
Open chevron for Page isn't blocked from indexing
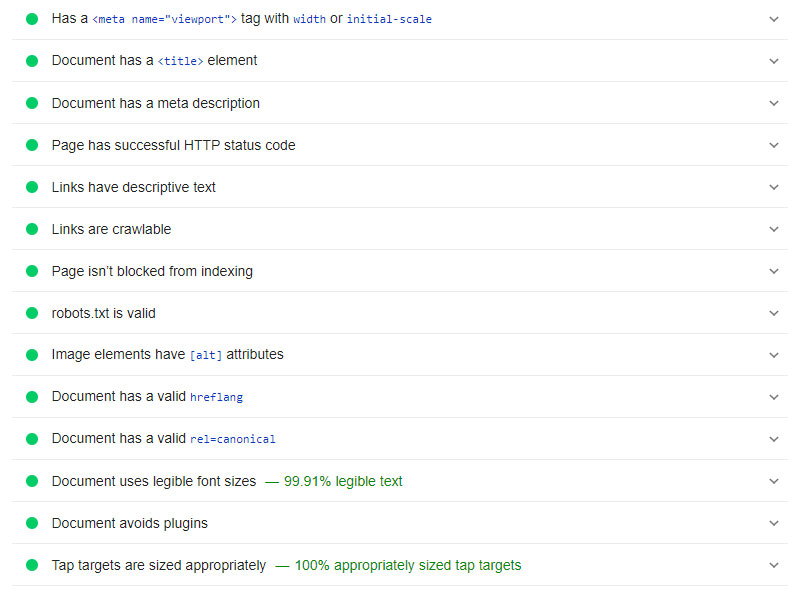point(773,271)
